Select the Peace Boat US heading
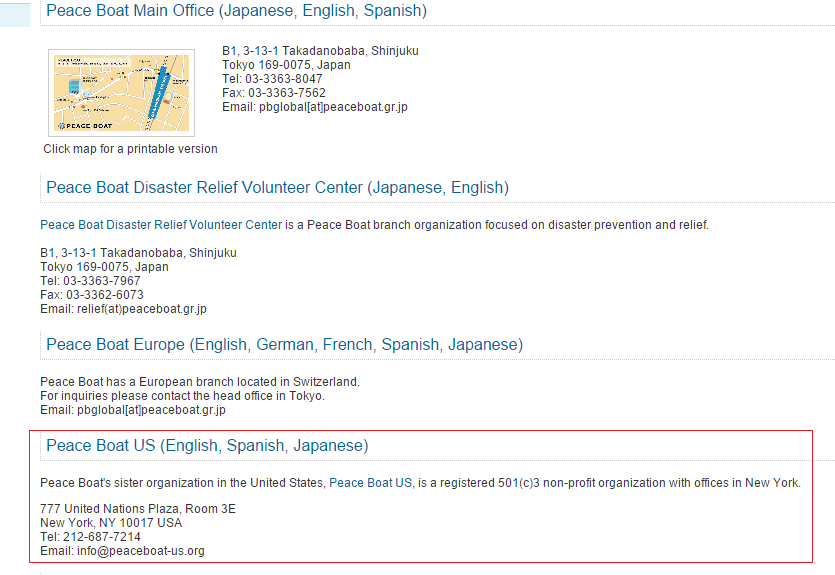835x575 pixels. [x=207, y=446]
